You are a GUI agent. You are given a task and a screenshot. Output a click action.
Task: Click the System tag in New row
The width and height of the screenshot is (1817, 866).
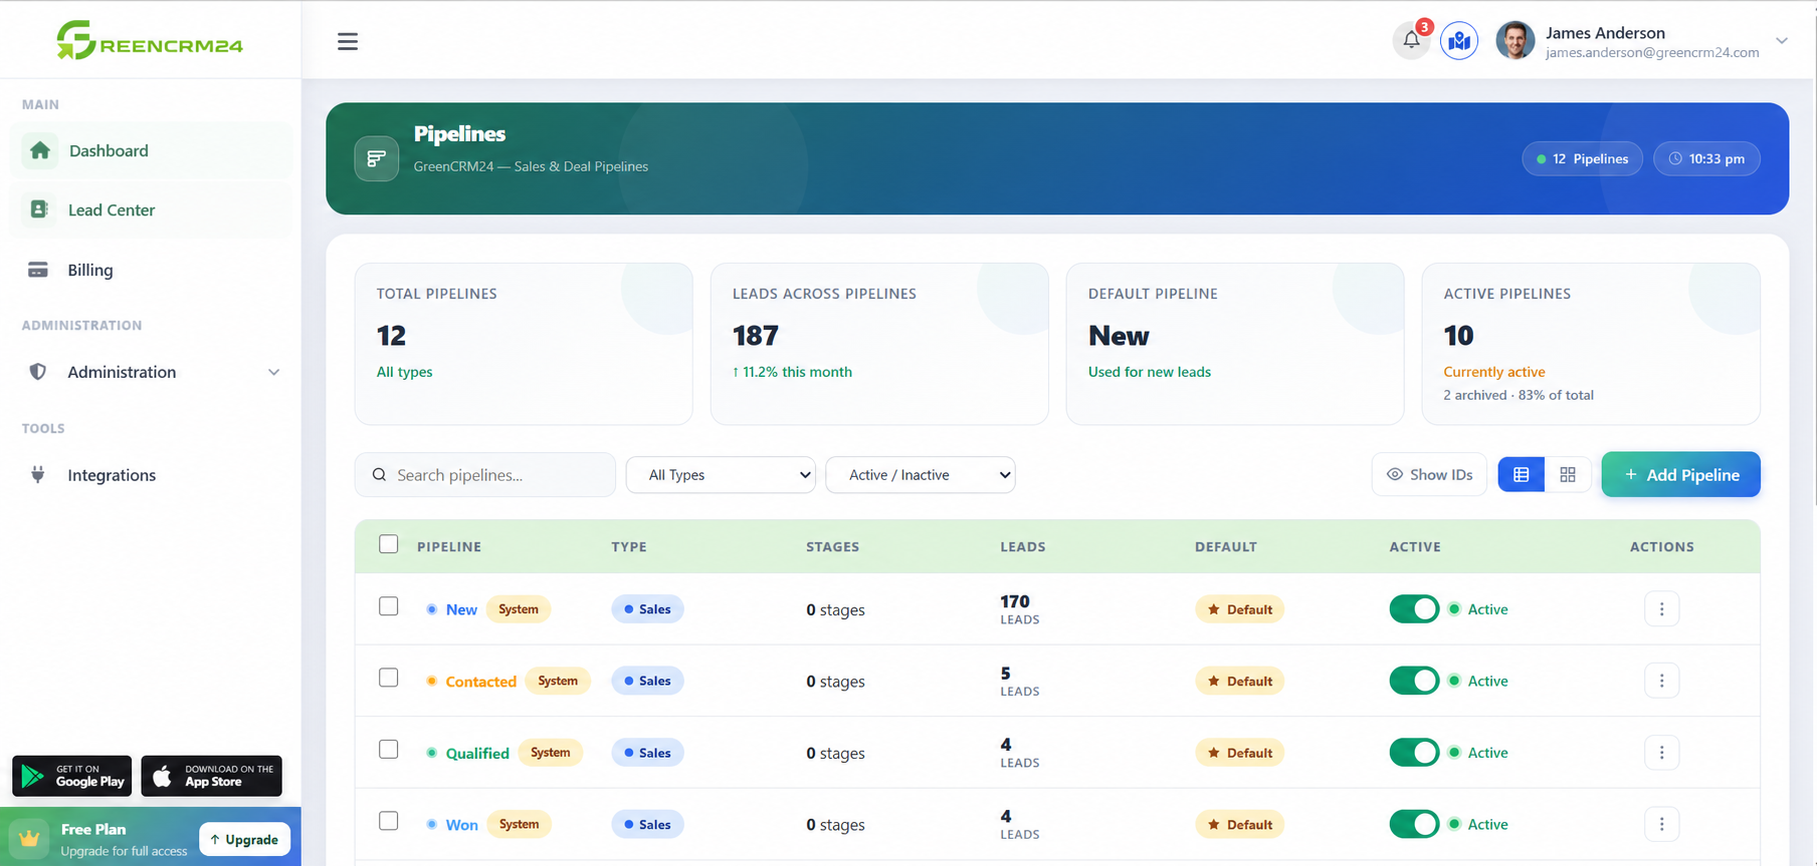pos(518,609)
